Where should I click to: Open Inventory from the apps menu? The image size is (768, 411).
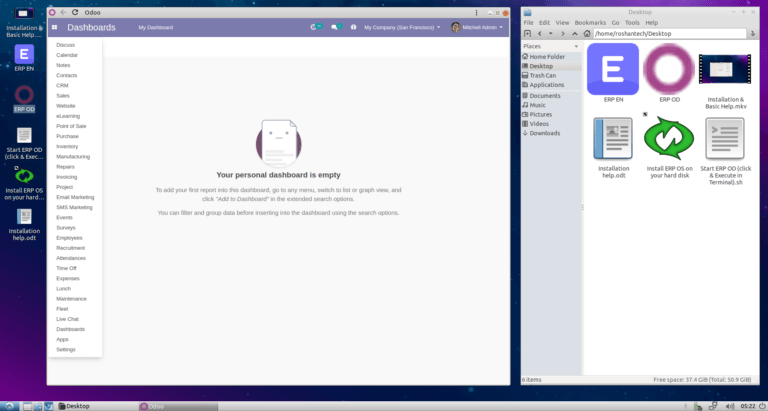(67, 146)
